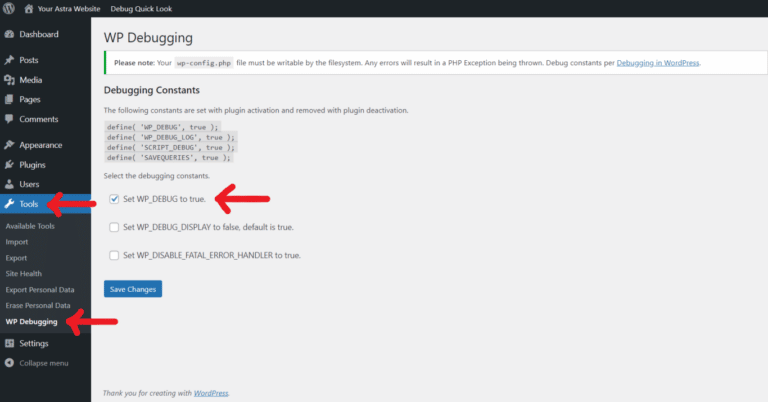768x402 pixels.
Task: Click the Media icon in the sidebar
Action: tap(9, 80)
